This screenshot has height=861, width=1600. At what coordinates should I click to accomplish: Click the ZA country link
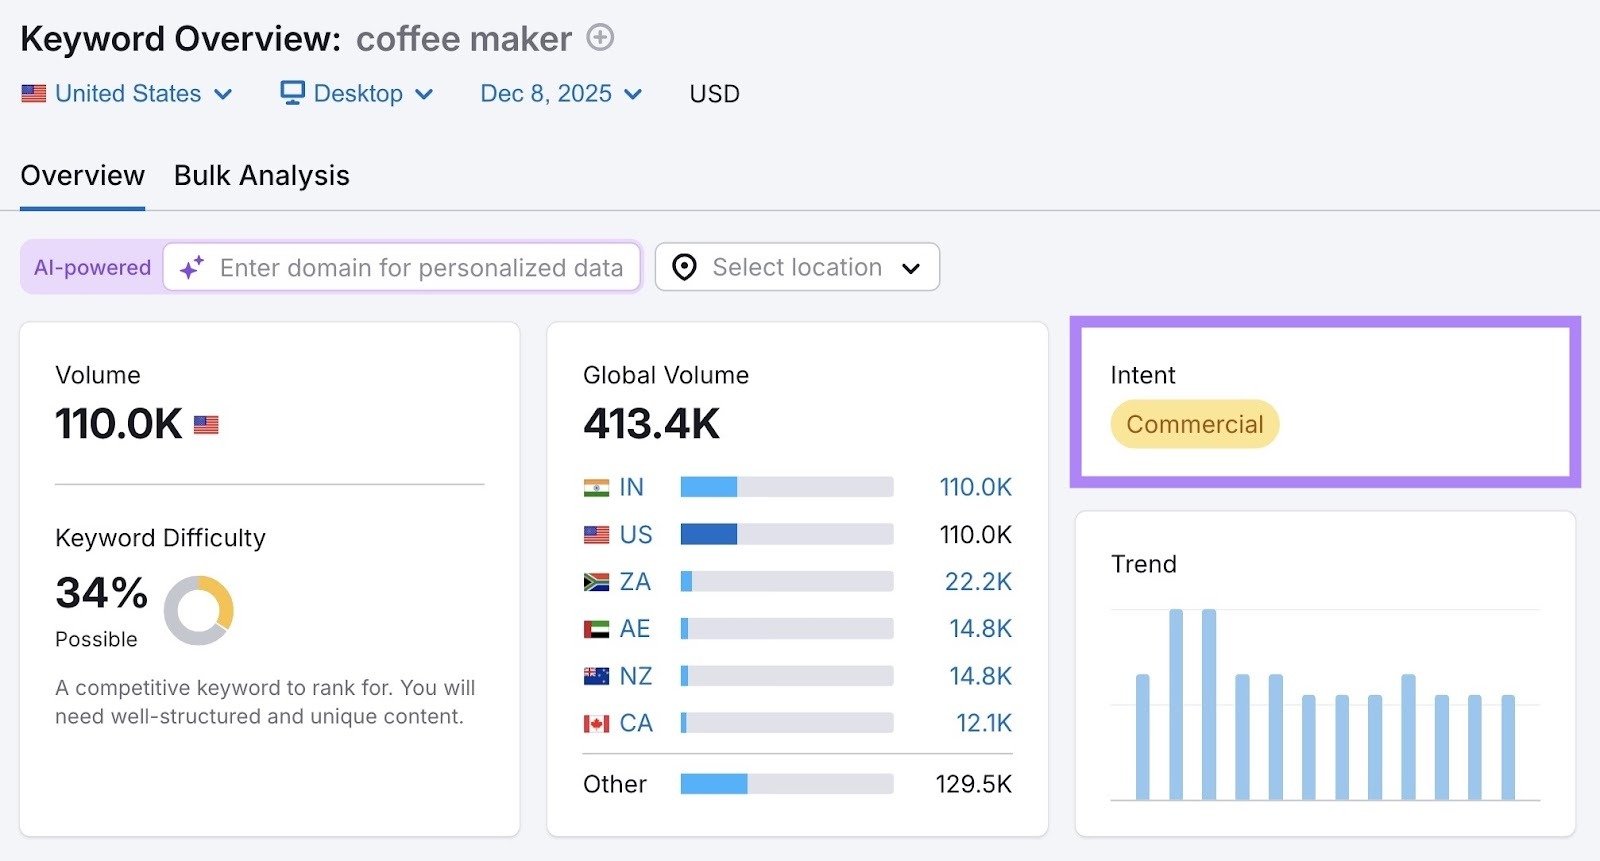[635, 581]
